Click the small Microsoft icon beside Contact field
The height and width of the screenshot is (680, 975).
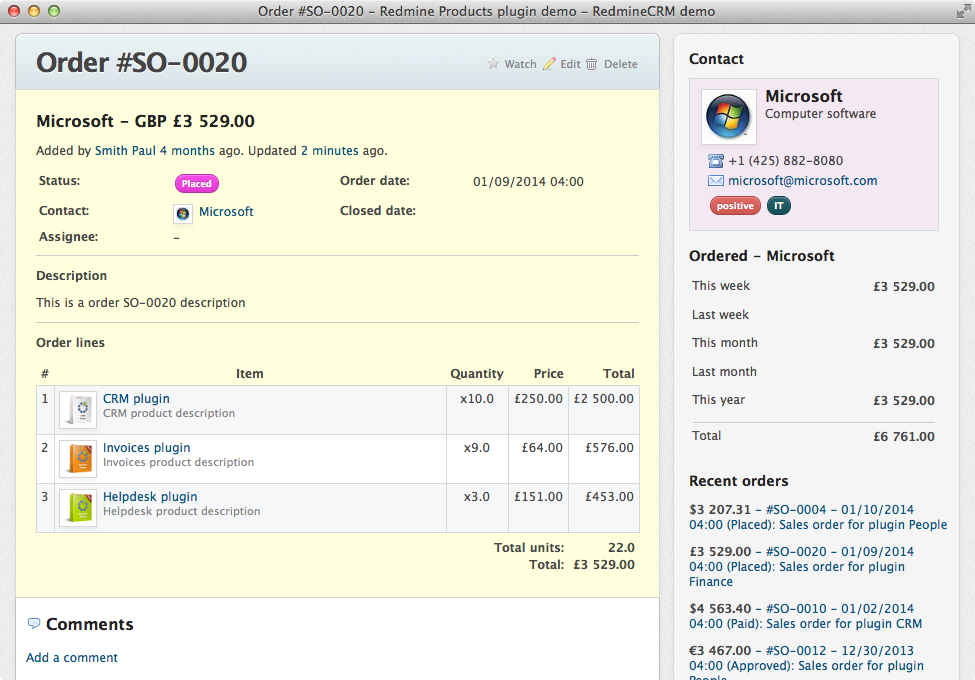183,212
